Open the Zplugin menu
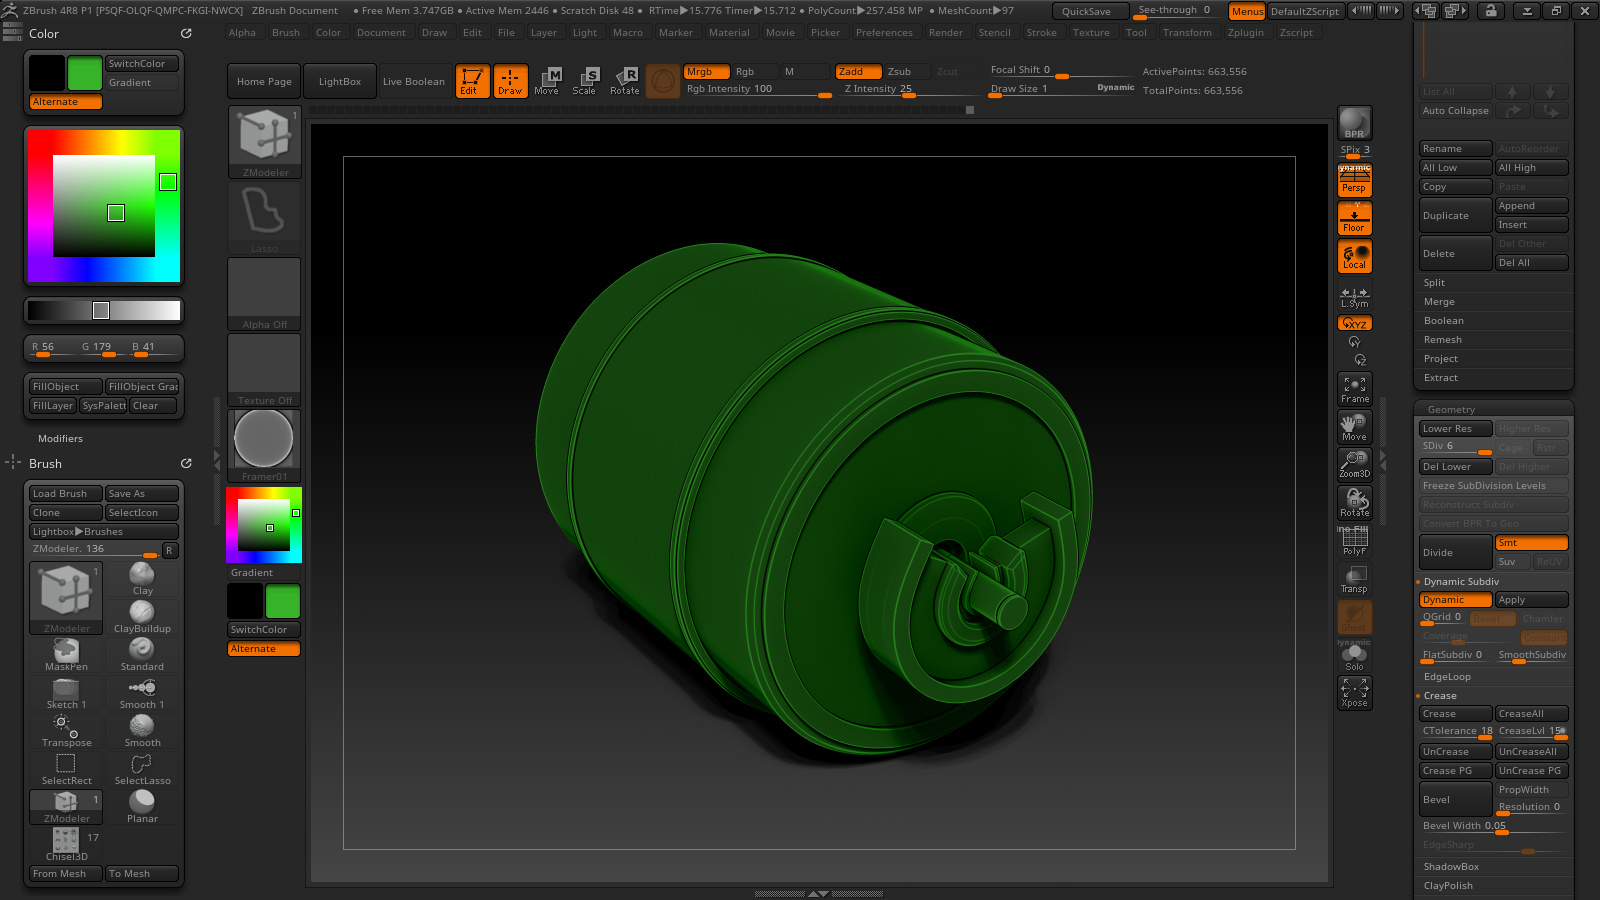The image size is (1600, 900). [1245, 33]
